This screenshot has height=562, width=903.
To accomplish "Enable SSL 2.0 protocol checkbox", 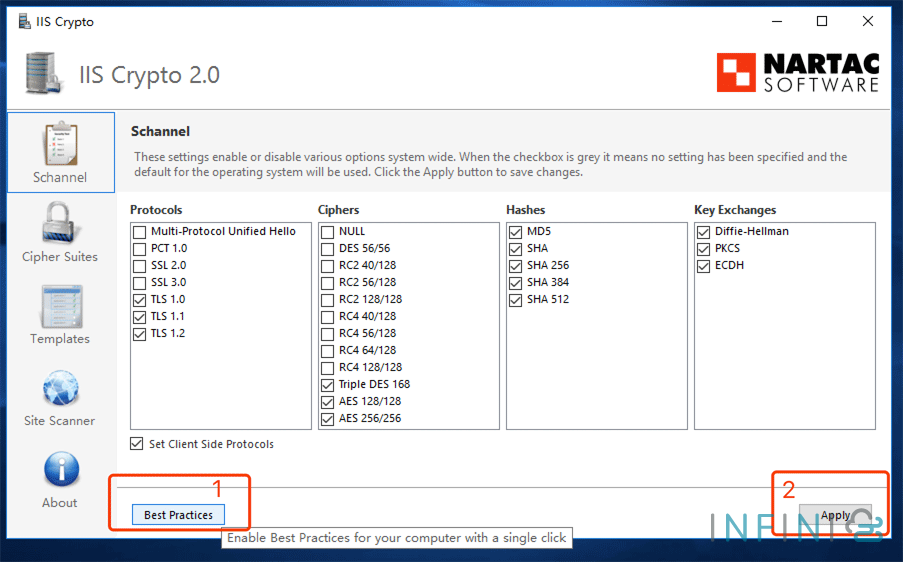I will pyautogui.click(x=139, y=266).
